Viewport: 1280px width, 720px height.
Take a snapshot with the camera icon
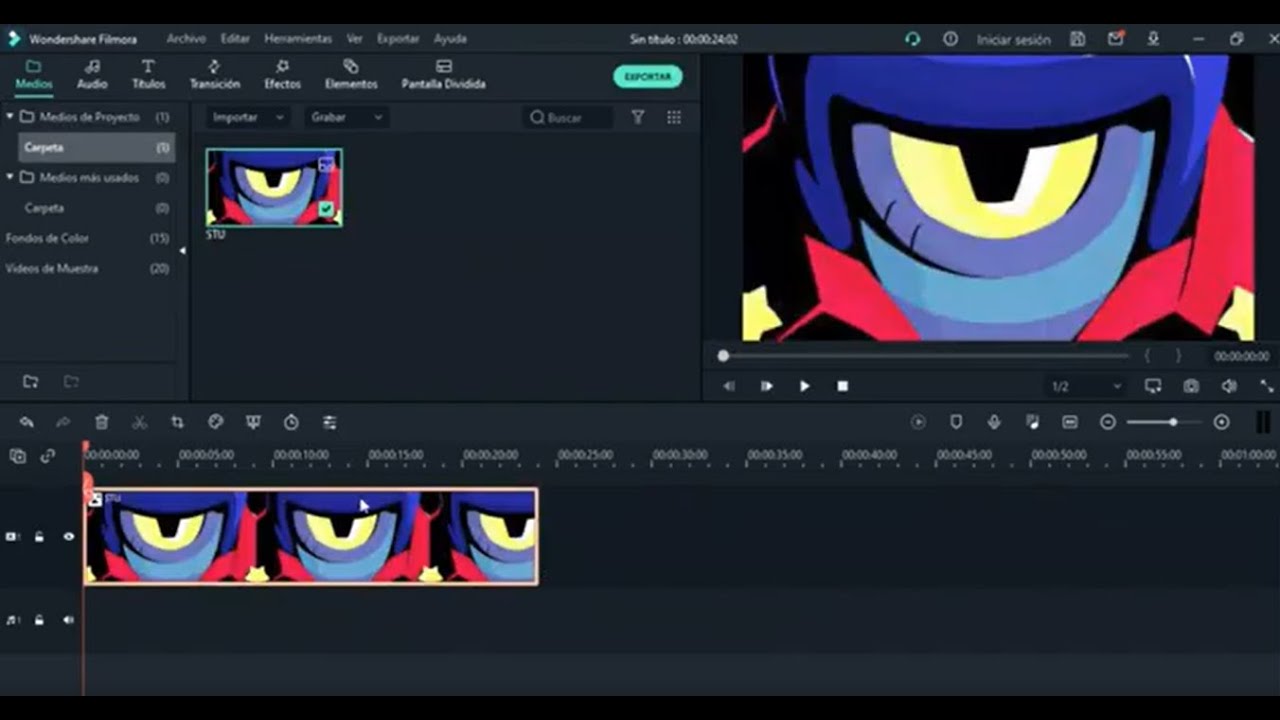1191,386
